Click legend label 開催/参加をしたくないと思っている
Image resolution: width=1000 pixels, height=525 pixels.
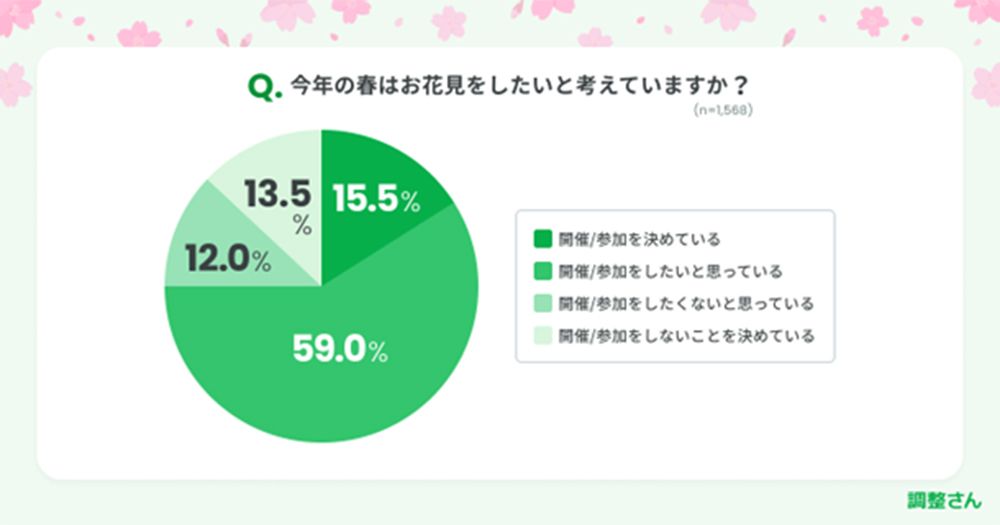pos(687,303)
